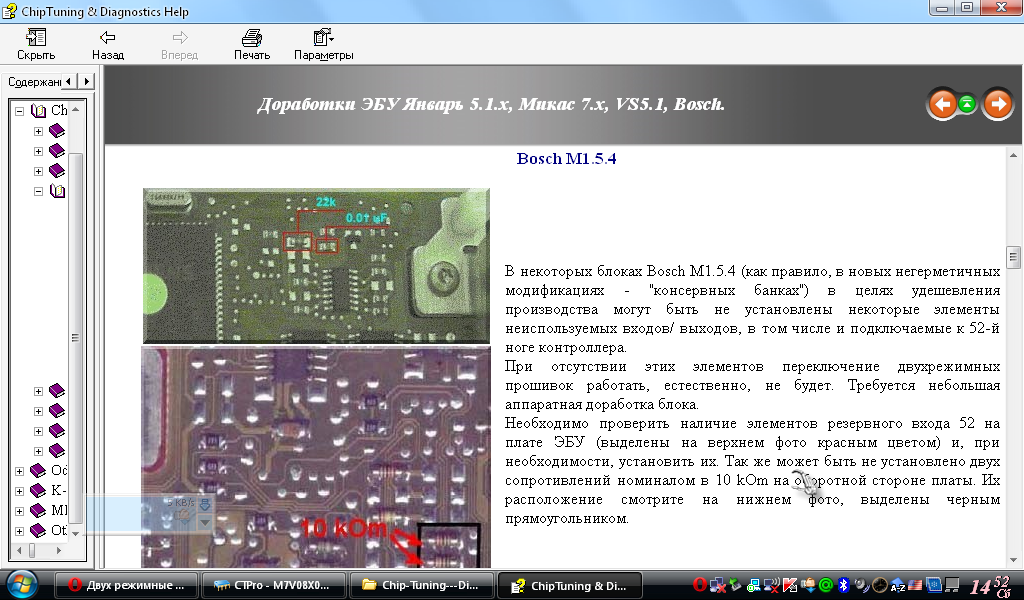
Task: Go to next topic with orange right arrow
Action: (997, 104)
